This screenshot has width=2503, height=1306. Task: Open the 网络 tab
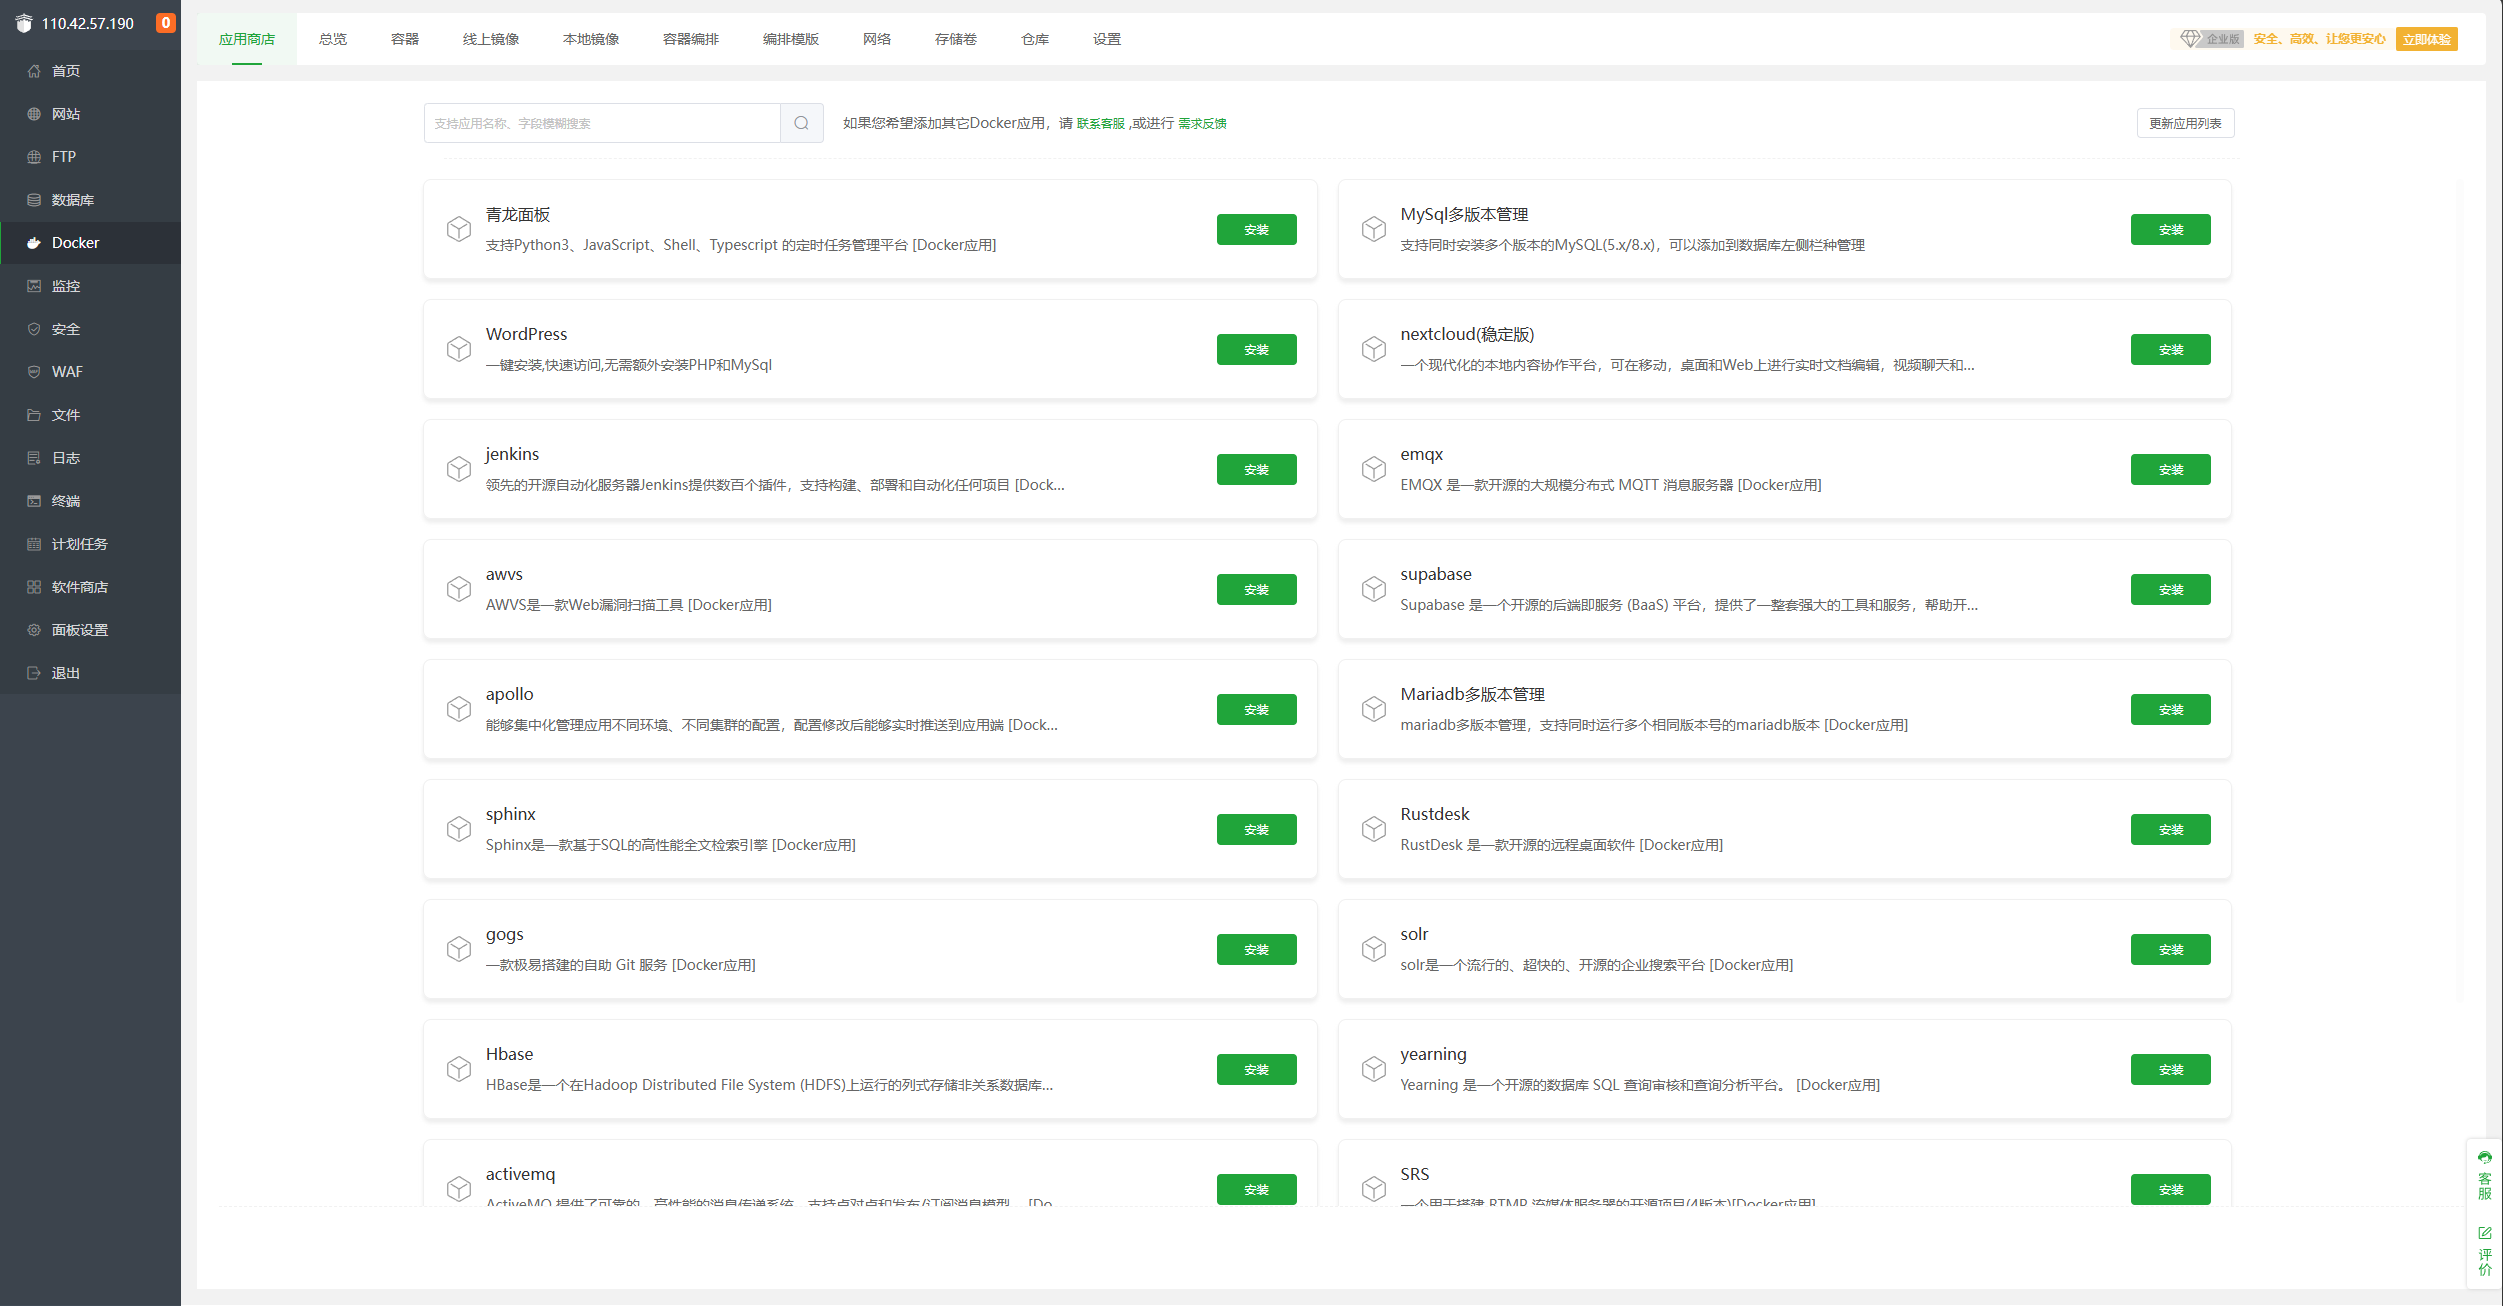click(x=877, y=39)
